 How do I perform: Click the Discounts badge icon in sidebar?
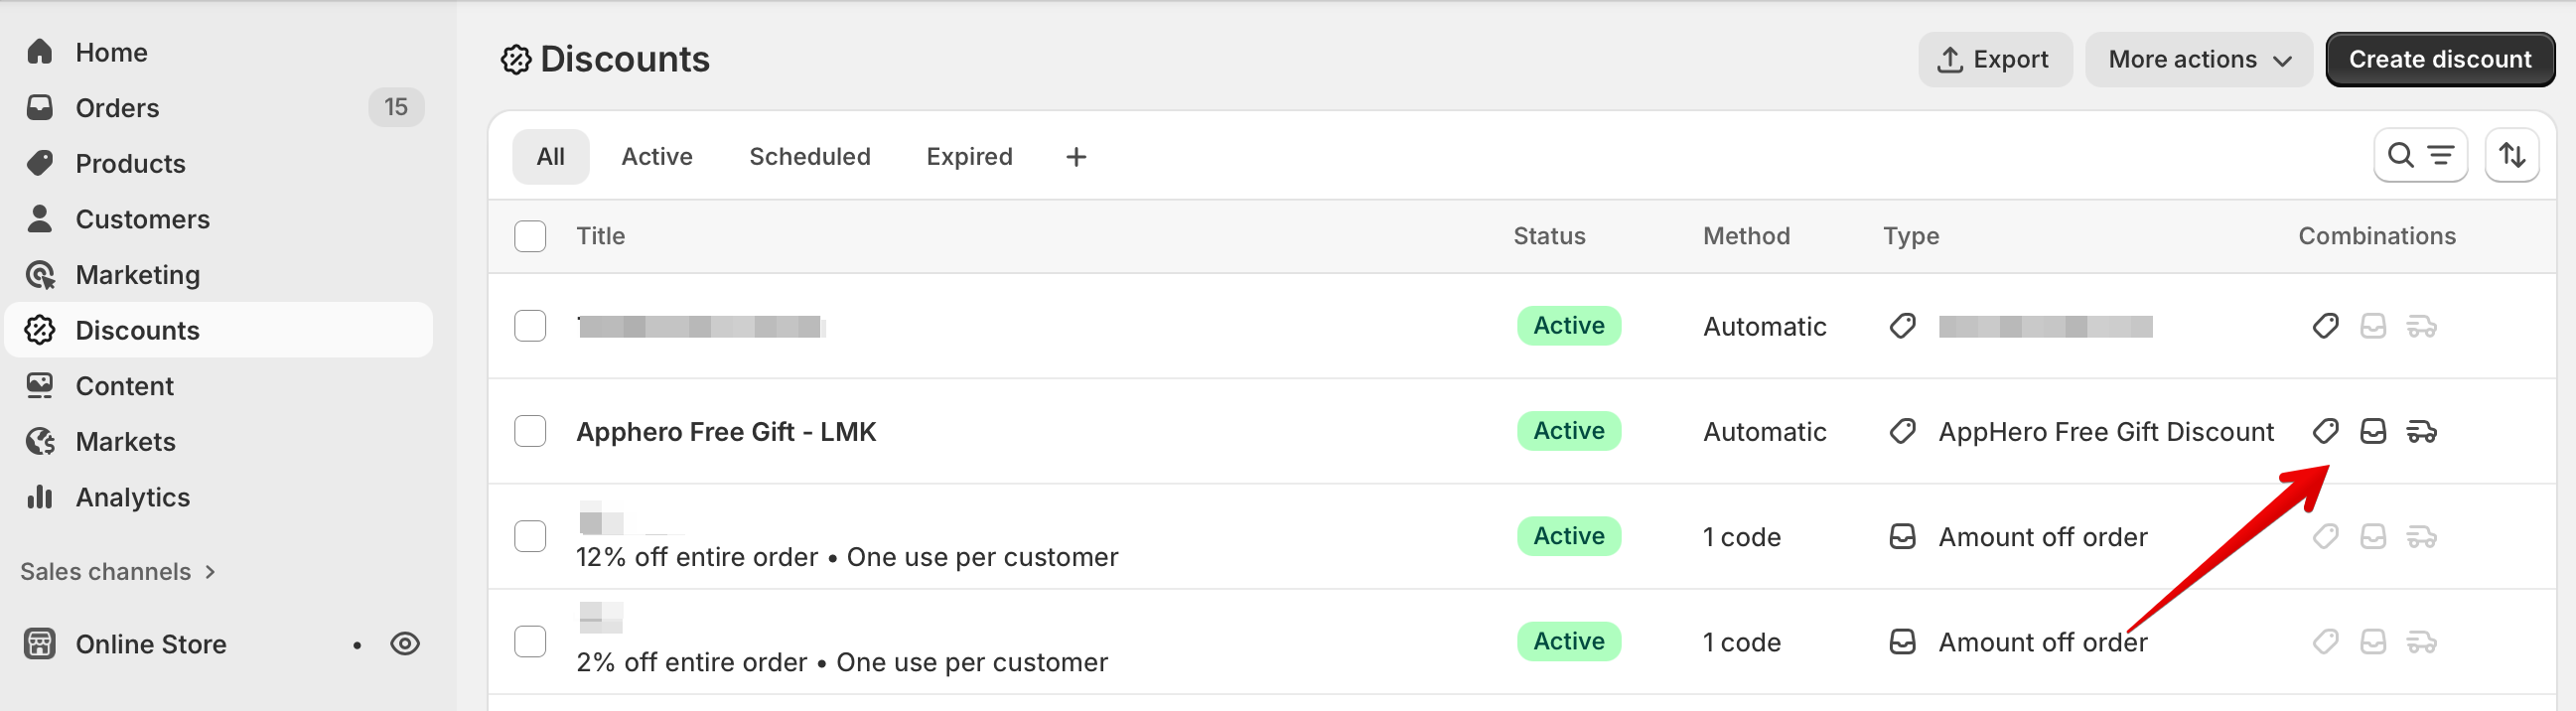click(40, 330)
